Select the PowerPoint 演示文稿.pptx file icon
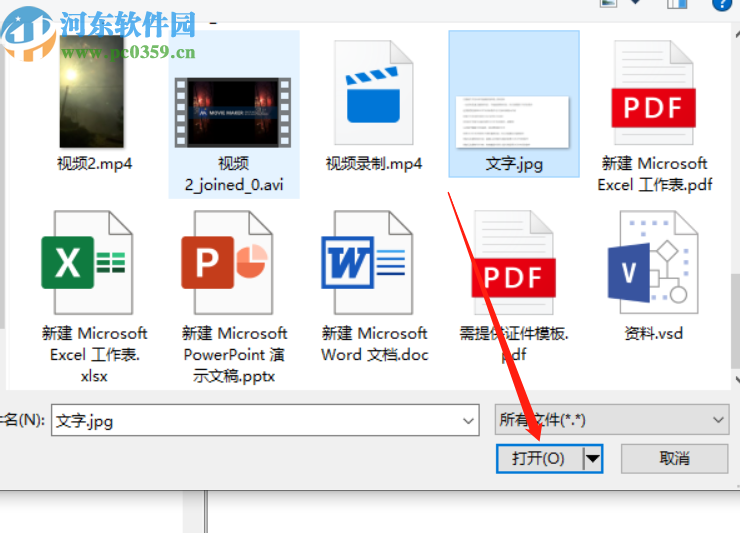 coord(227,262)
